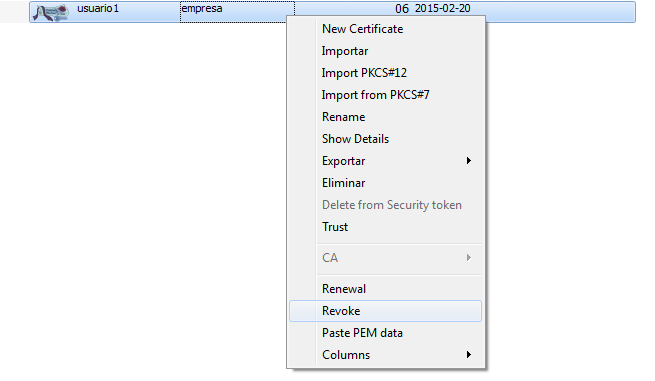Open the Columns menu entry

(386, 355)
